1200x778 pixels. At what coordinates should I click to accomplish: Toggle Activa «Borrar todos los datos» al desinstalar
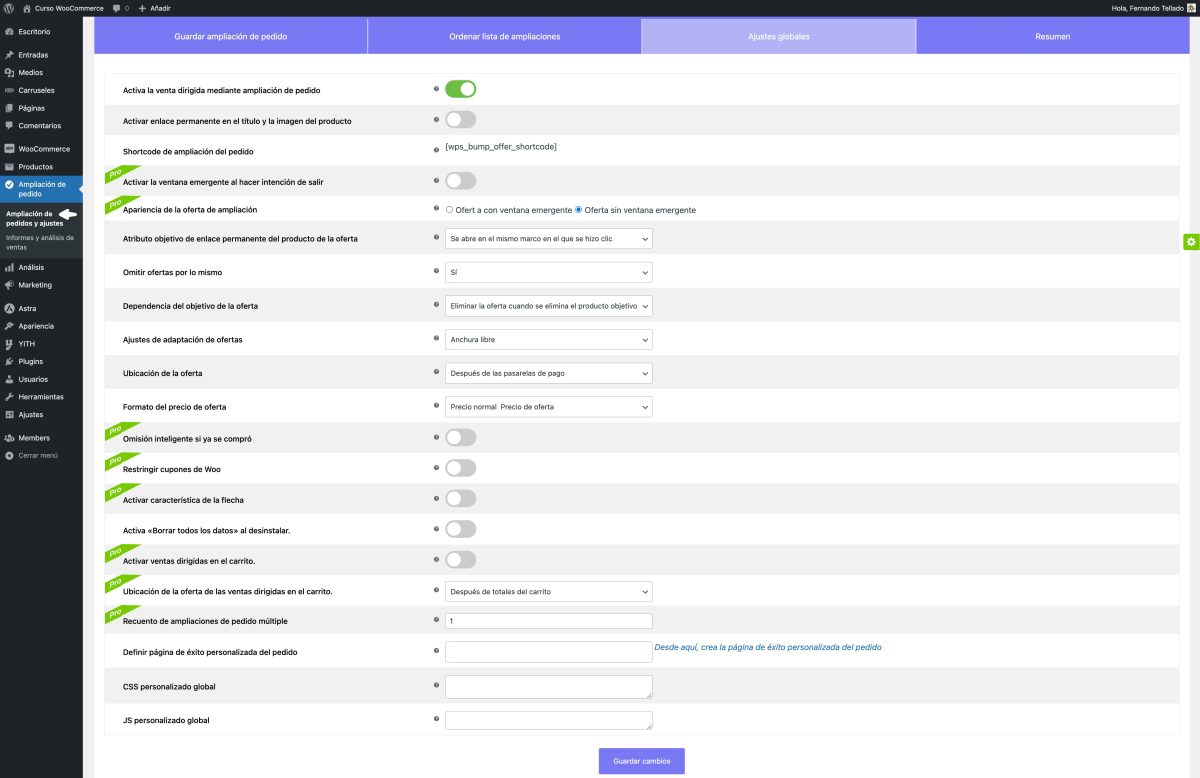click(x=460, y=529)
